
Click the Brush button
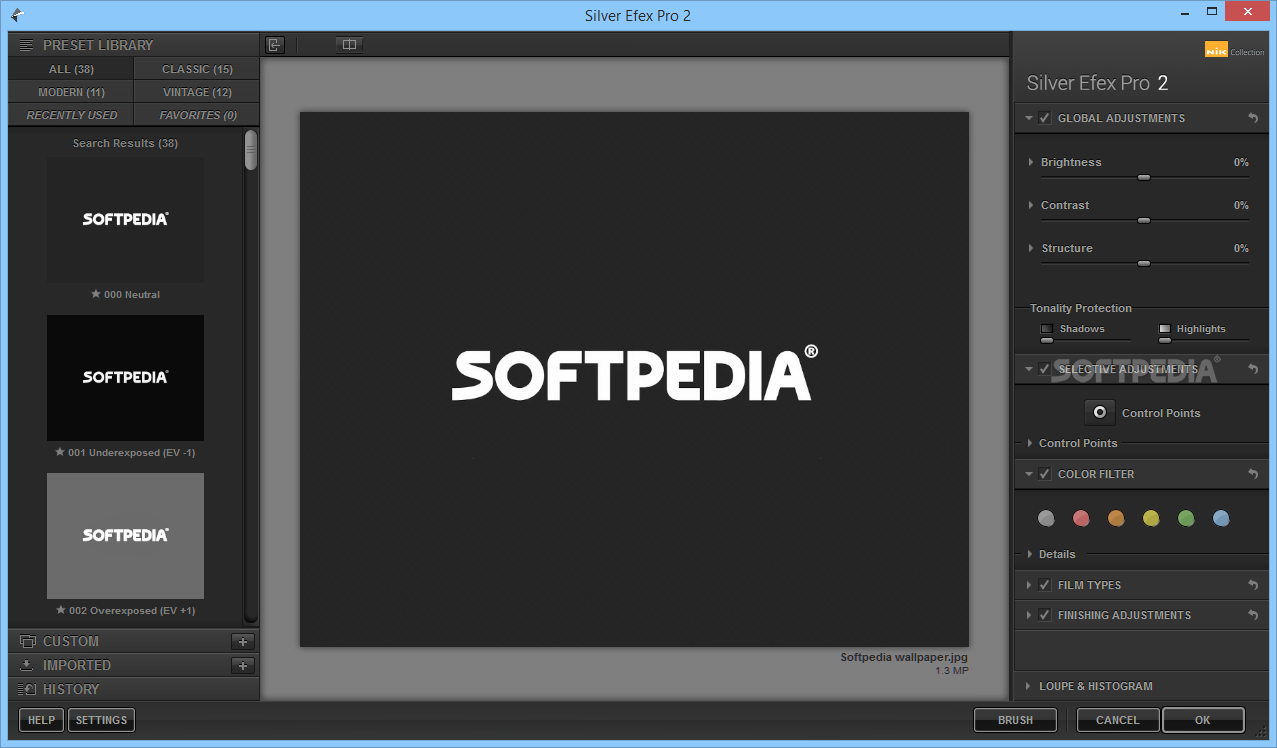[1016, 720]
